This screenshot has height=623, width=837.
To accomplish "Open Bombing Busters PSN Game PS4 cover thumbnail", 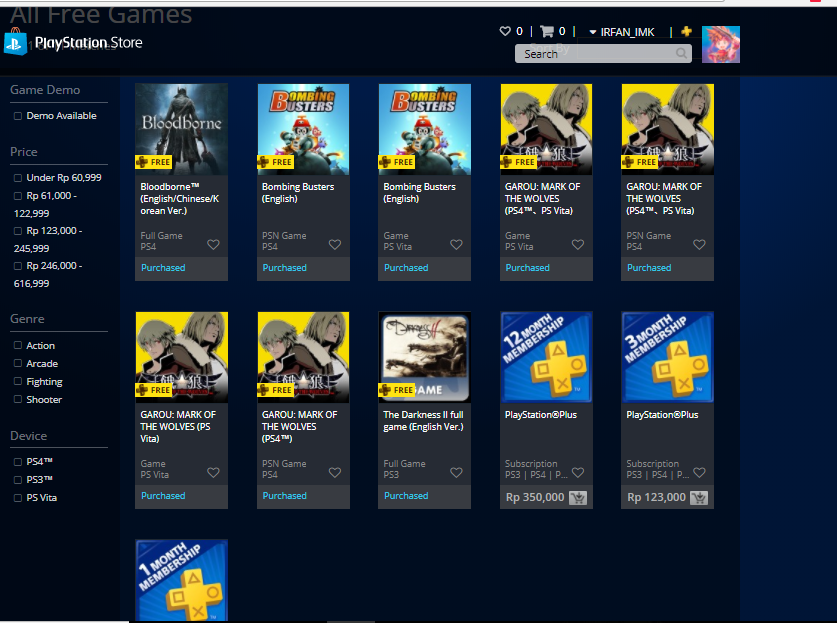I will [303, 129].
